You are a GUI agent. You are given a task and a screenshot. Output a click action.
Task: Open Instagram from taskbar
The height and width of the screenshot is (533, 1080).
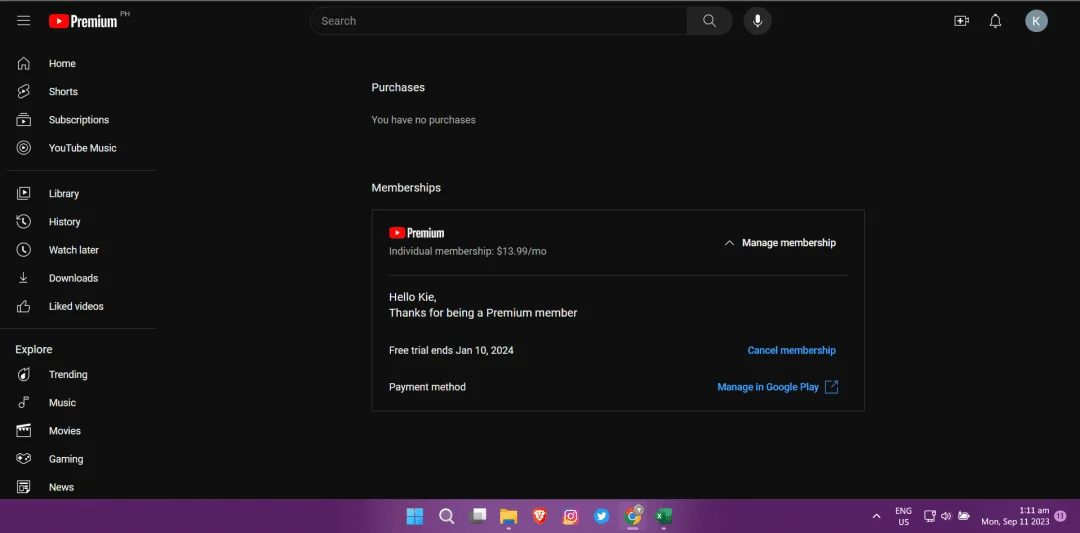(x=570, y=516)
